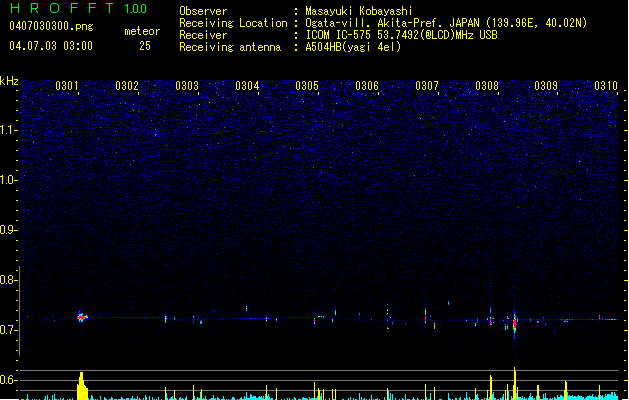This screenshot has width=629, height=400.
Task: Click the tall yellow intensity peak near 0301
Action: pyautogui.click(x=82, y=386)
